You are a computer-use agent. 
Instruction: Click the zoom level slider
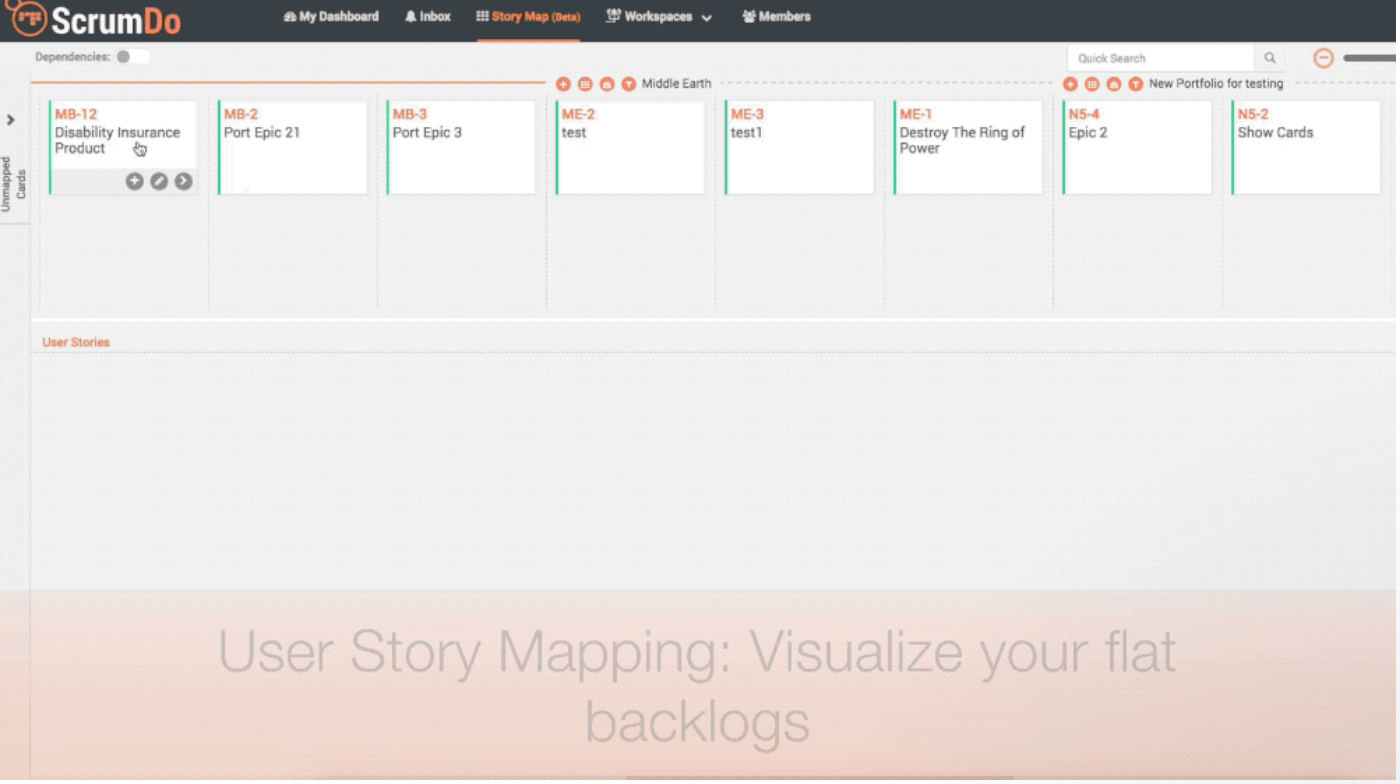[1370, 59]
